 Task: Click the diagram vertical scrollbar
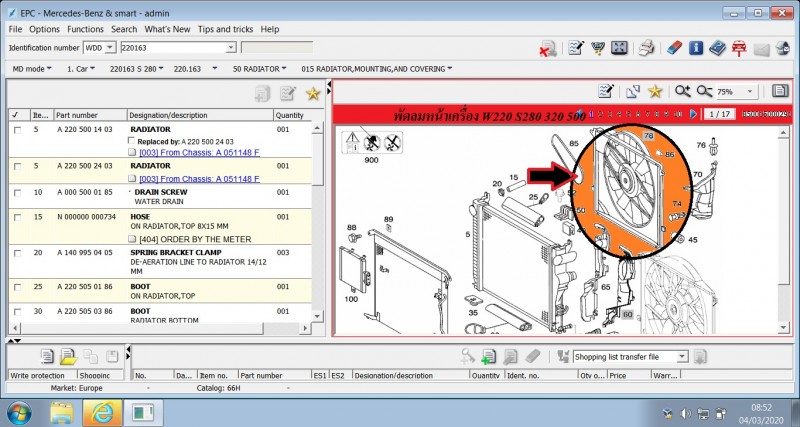coord(784,231)
